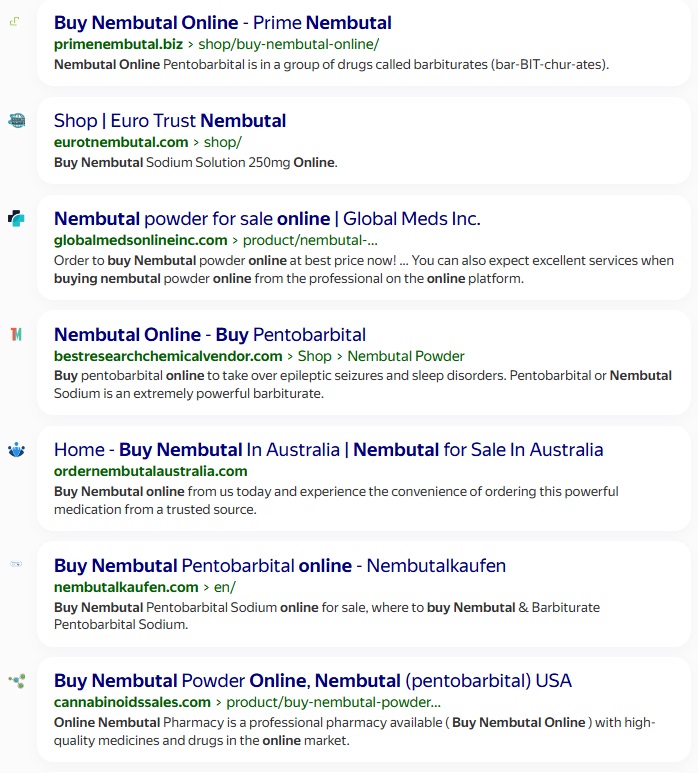Click the nembutalkaufen.com domain text
The image size is (698, 773).
tap(126, 587)
